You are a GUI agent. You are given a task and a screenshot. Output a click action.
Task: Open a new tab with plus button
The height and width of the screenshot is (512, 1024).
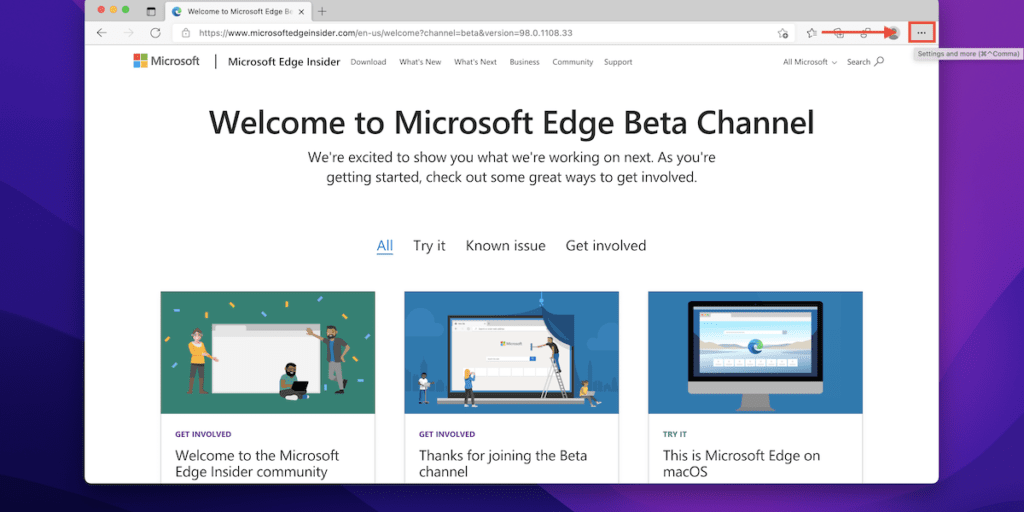point(322,11)
